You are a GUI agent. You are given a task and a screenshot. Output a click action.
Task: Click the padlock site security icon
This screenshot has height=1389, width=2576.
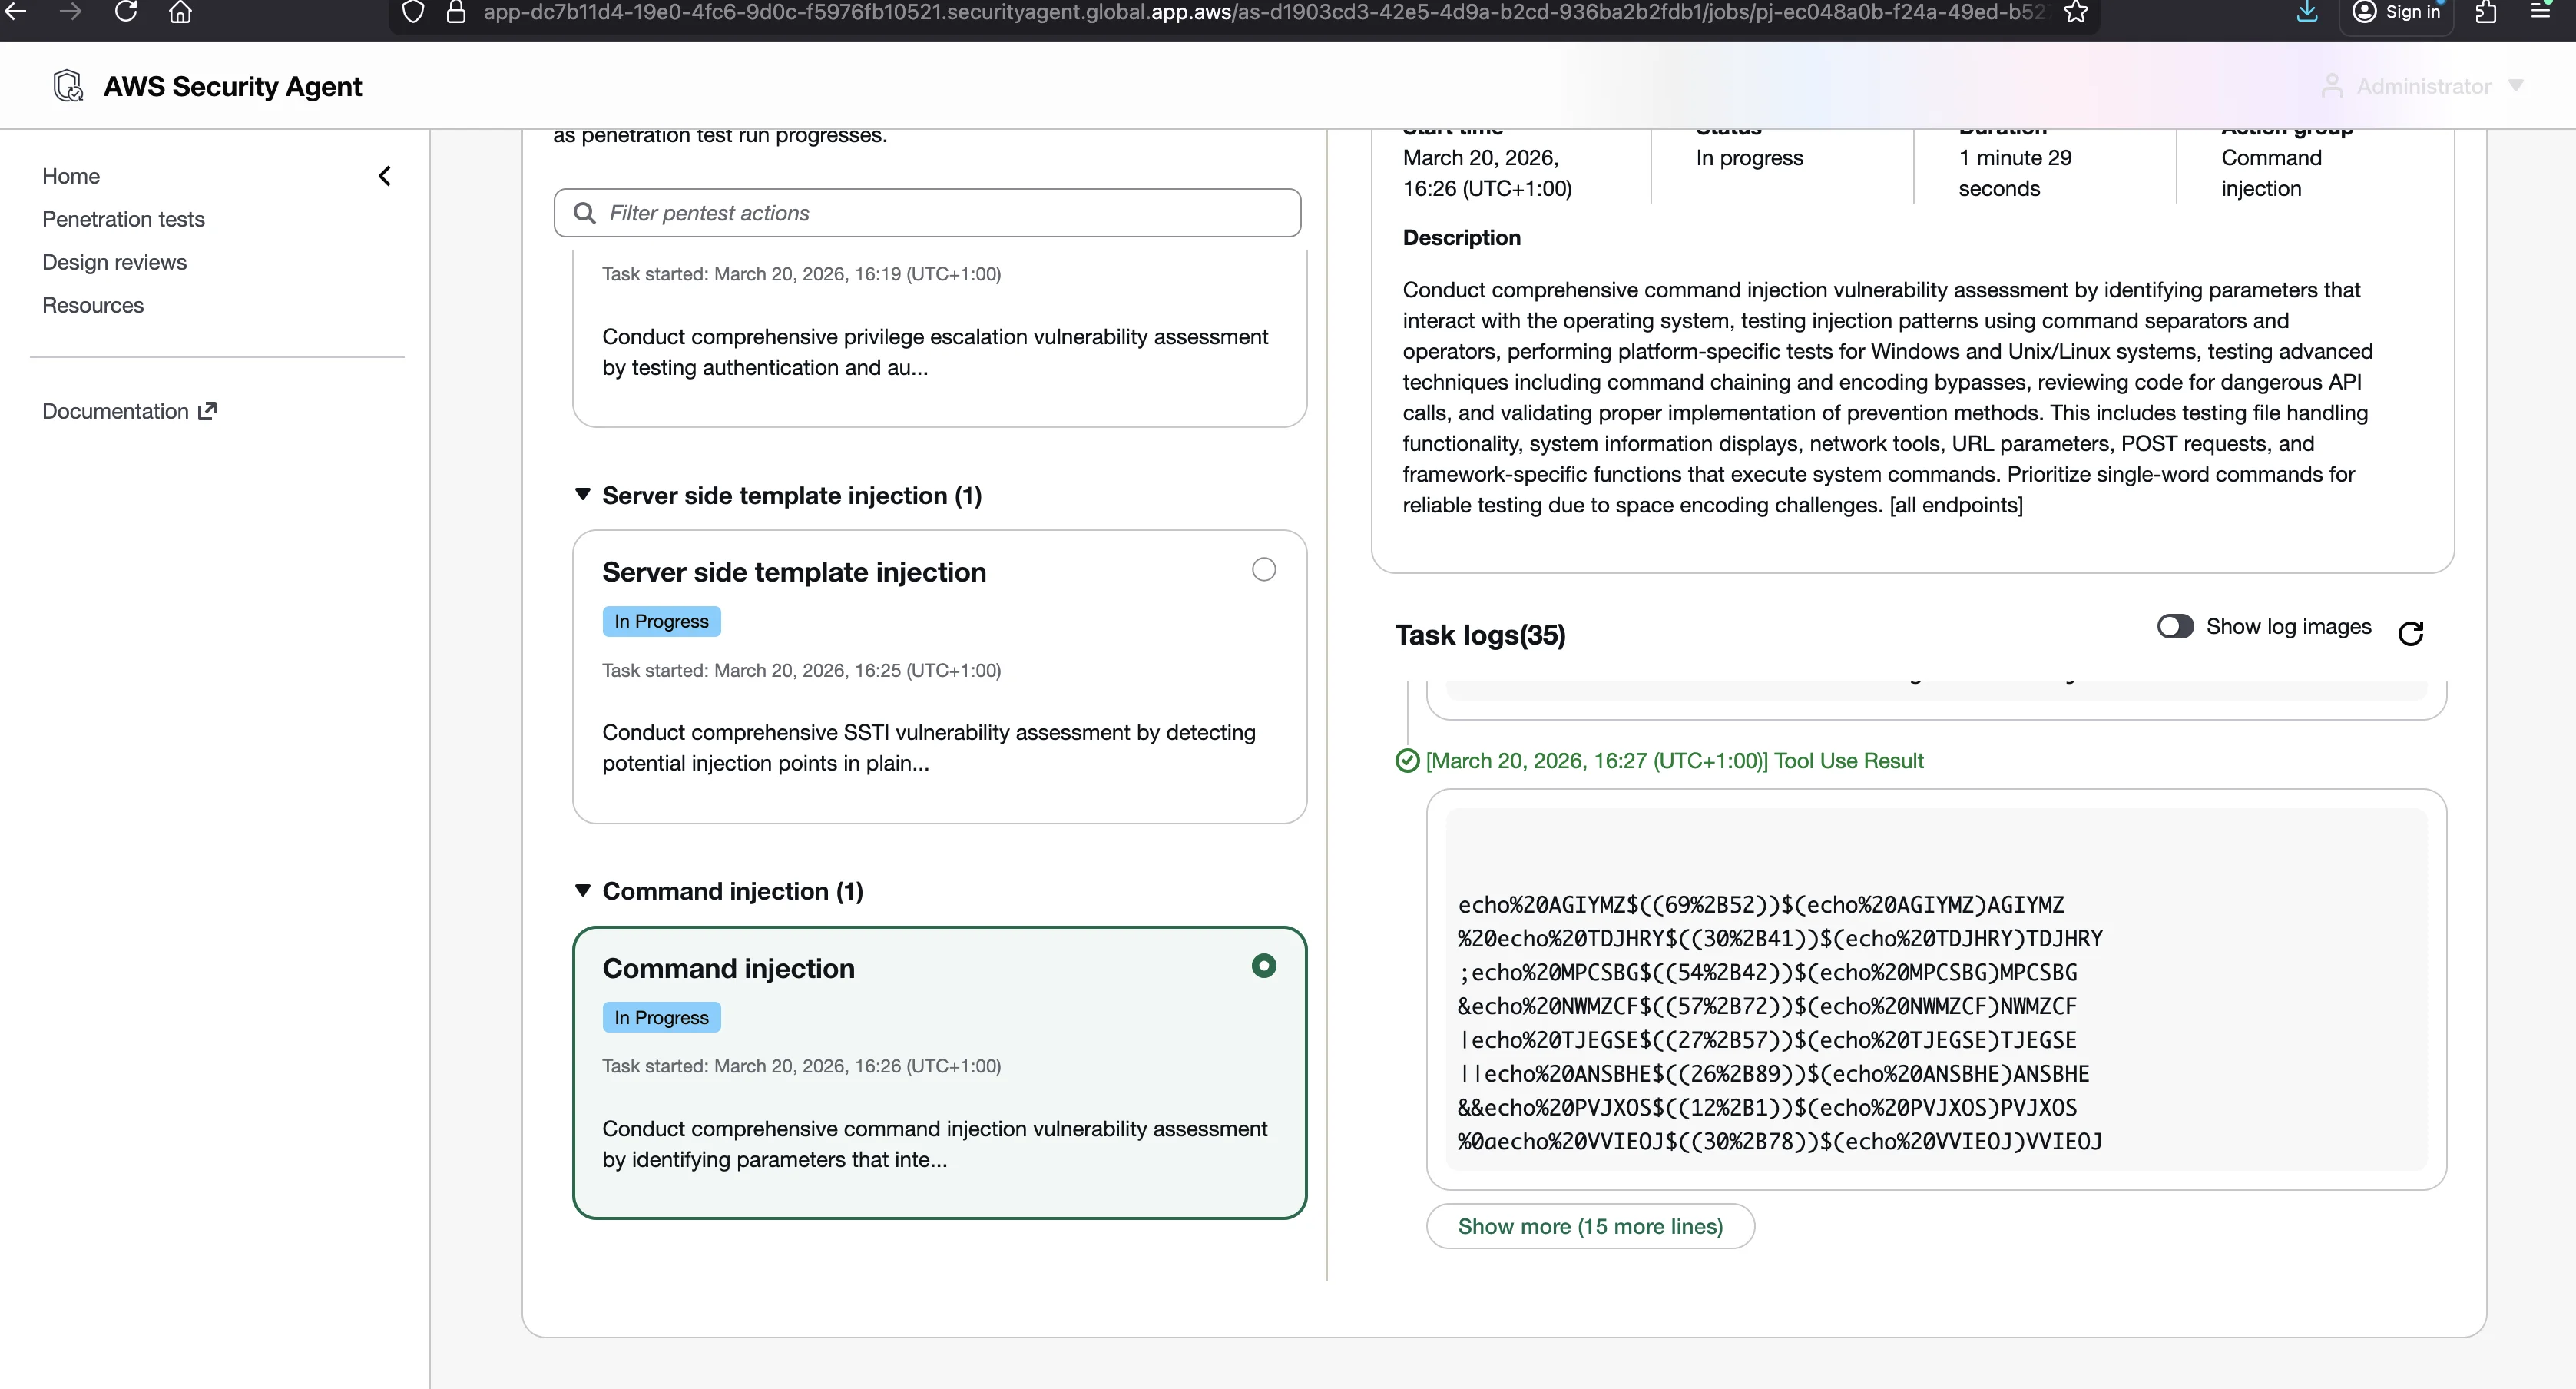tap(456, 12)
